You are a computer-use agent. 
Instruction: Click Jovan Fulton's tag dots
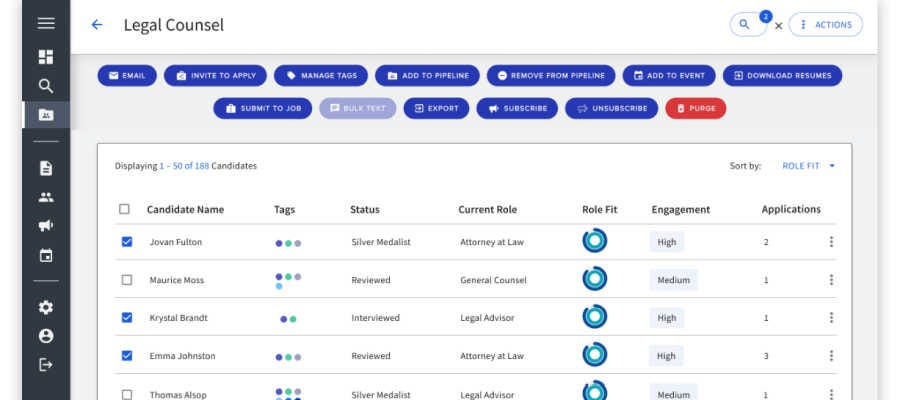[x=288, y=243]
